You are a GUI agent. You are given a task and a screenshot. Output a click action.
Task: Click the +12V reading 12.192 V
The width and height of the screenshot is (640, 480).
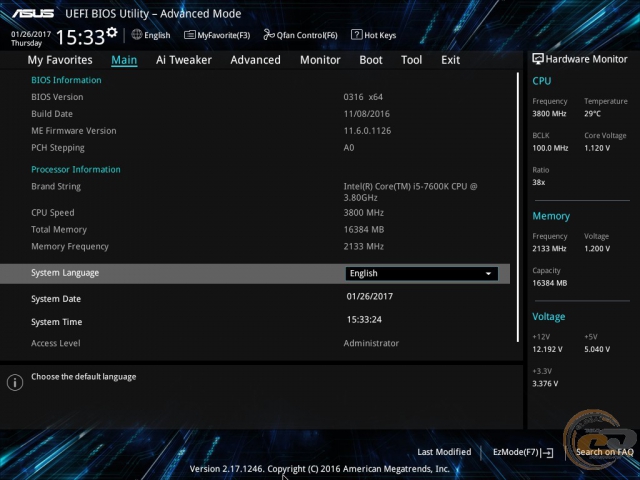pos(547,349)
